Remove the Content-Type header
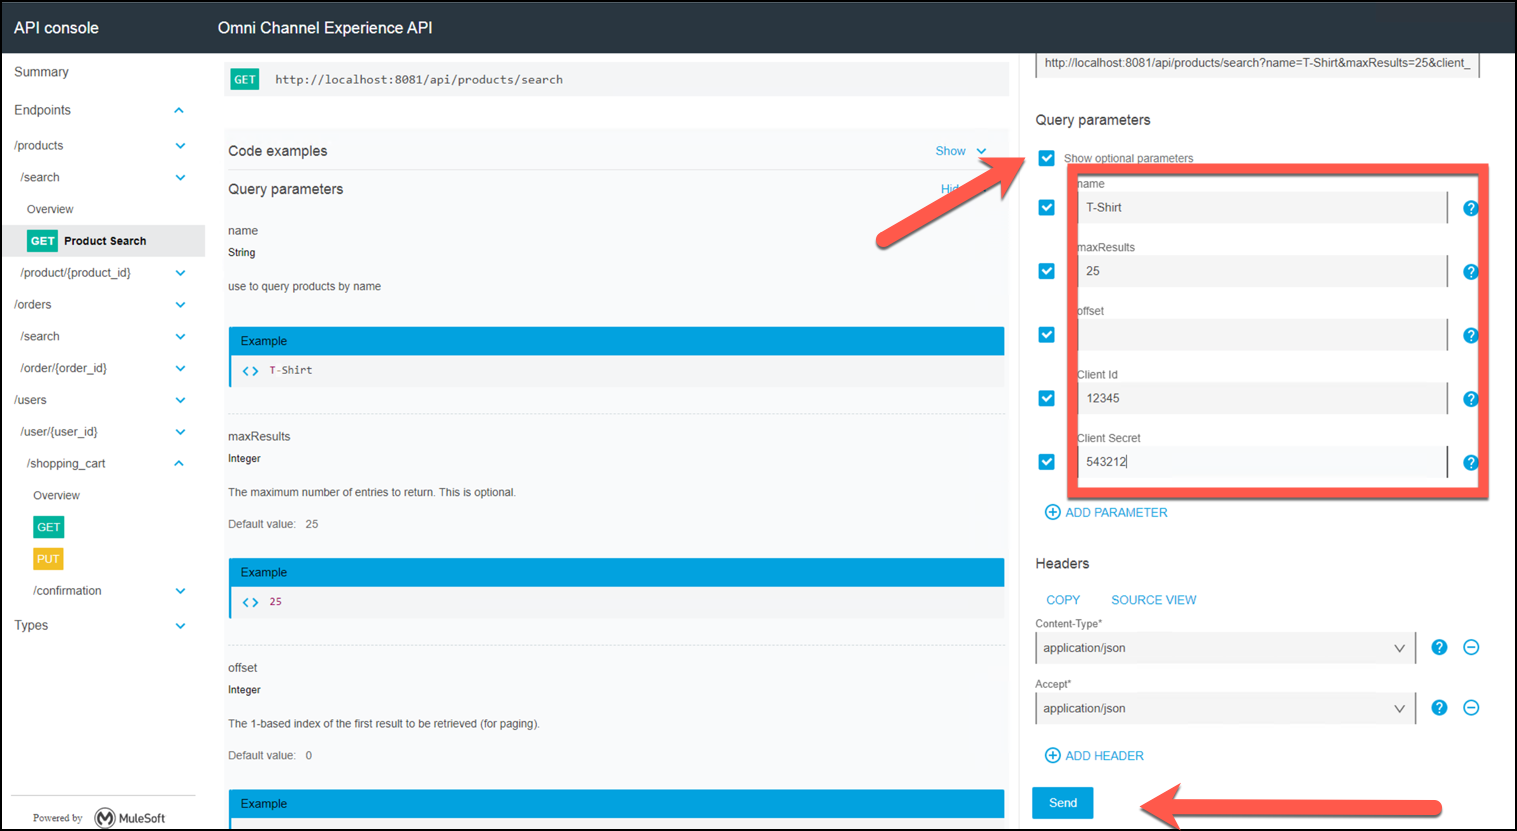The image size is (1517, 831). click(x=1471, y=647)
